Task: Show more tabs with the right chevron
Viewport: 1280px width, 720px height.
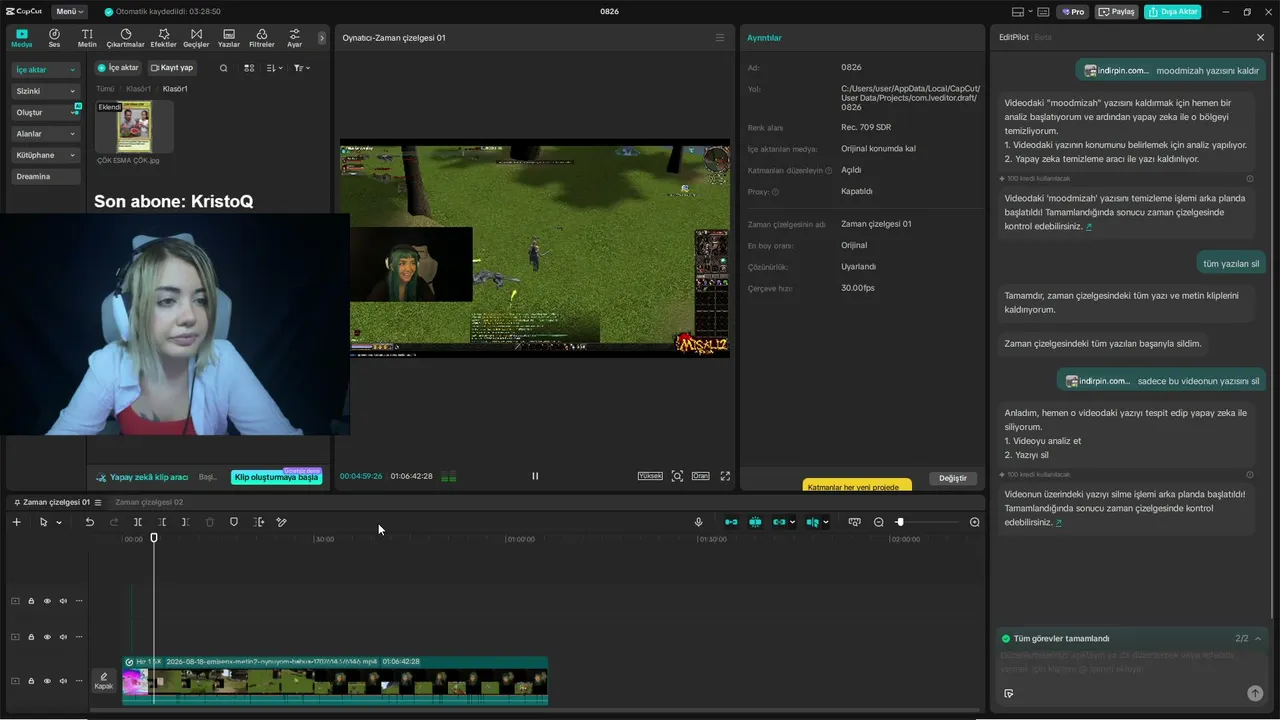Action: 322,38
